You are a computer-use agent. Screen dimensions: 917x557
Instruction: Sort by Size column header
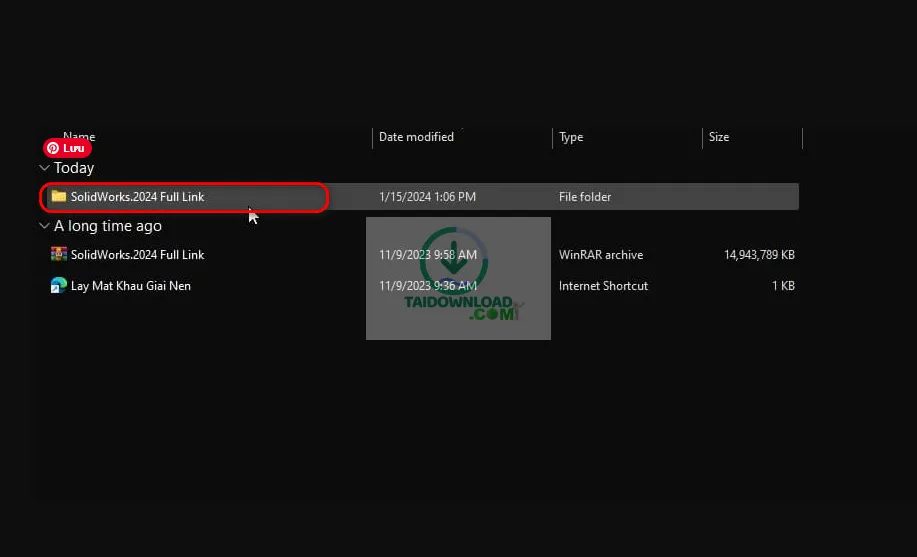pyautogui.click(x=719, y=137)
